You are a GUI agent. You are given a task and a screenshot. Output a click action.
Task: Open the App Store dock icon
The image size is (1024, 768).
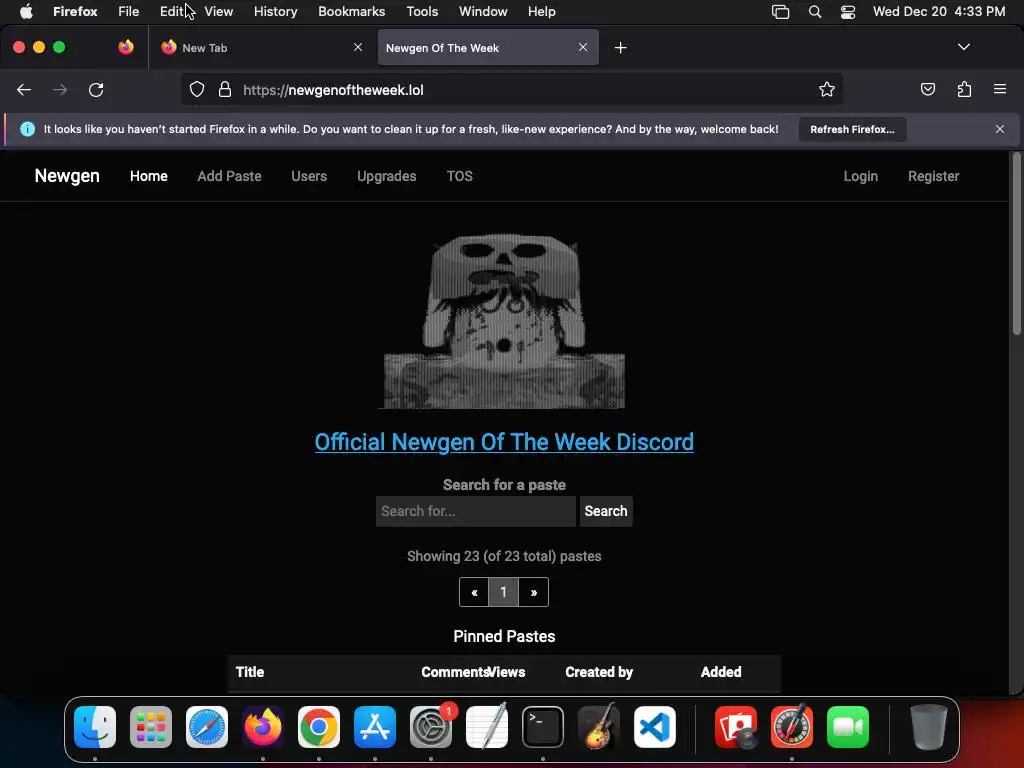(375, 727)
